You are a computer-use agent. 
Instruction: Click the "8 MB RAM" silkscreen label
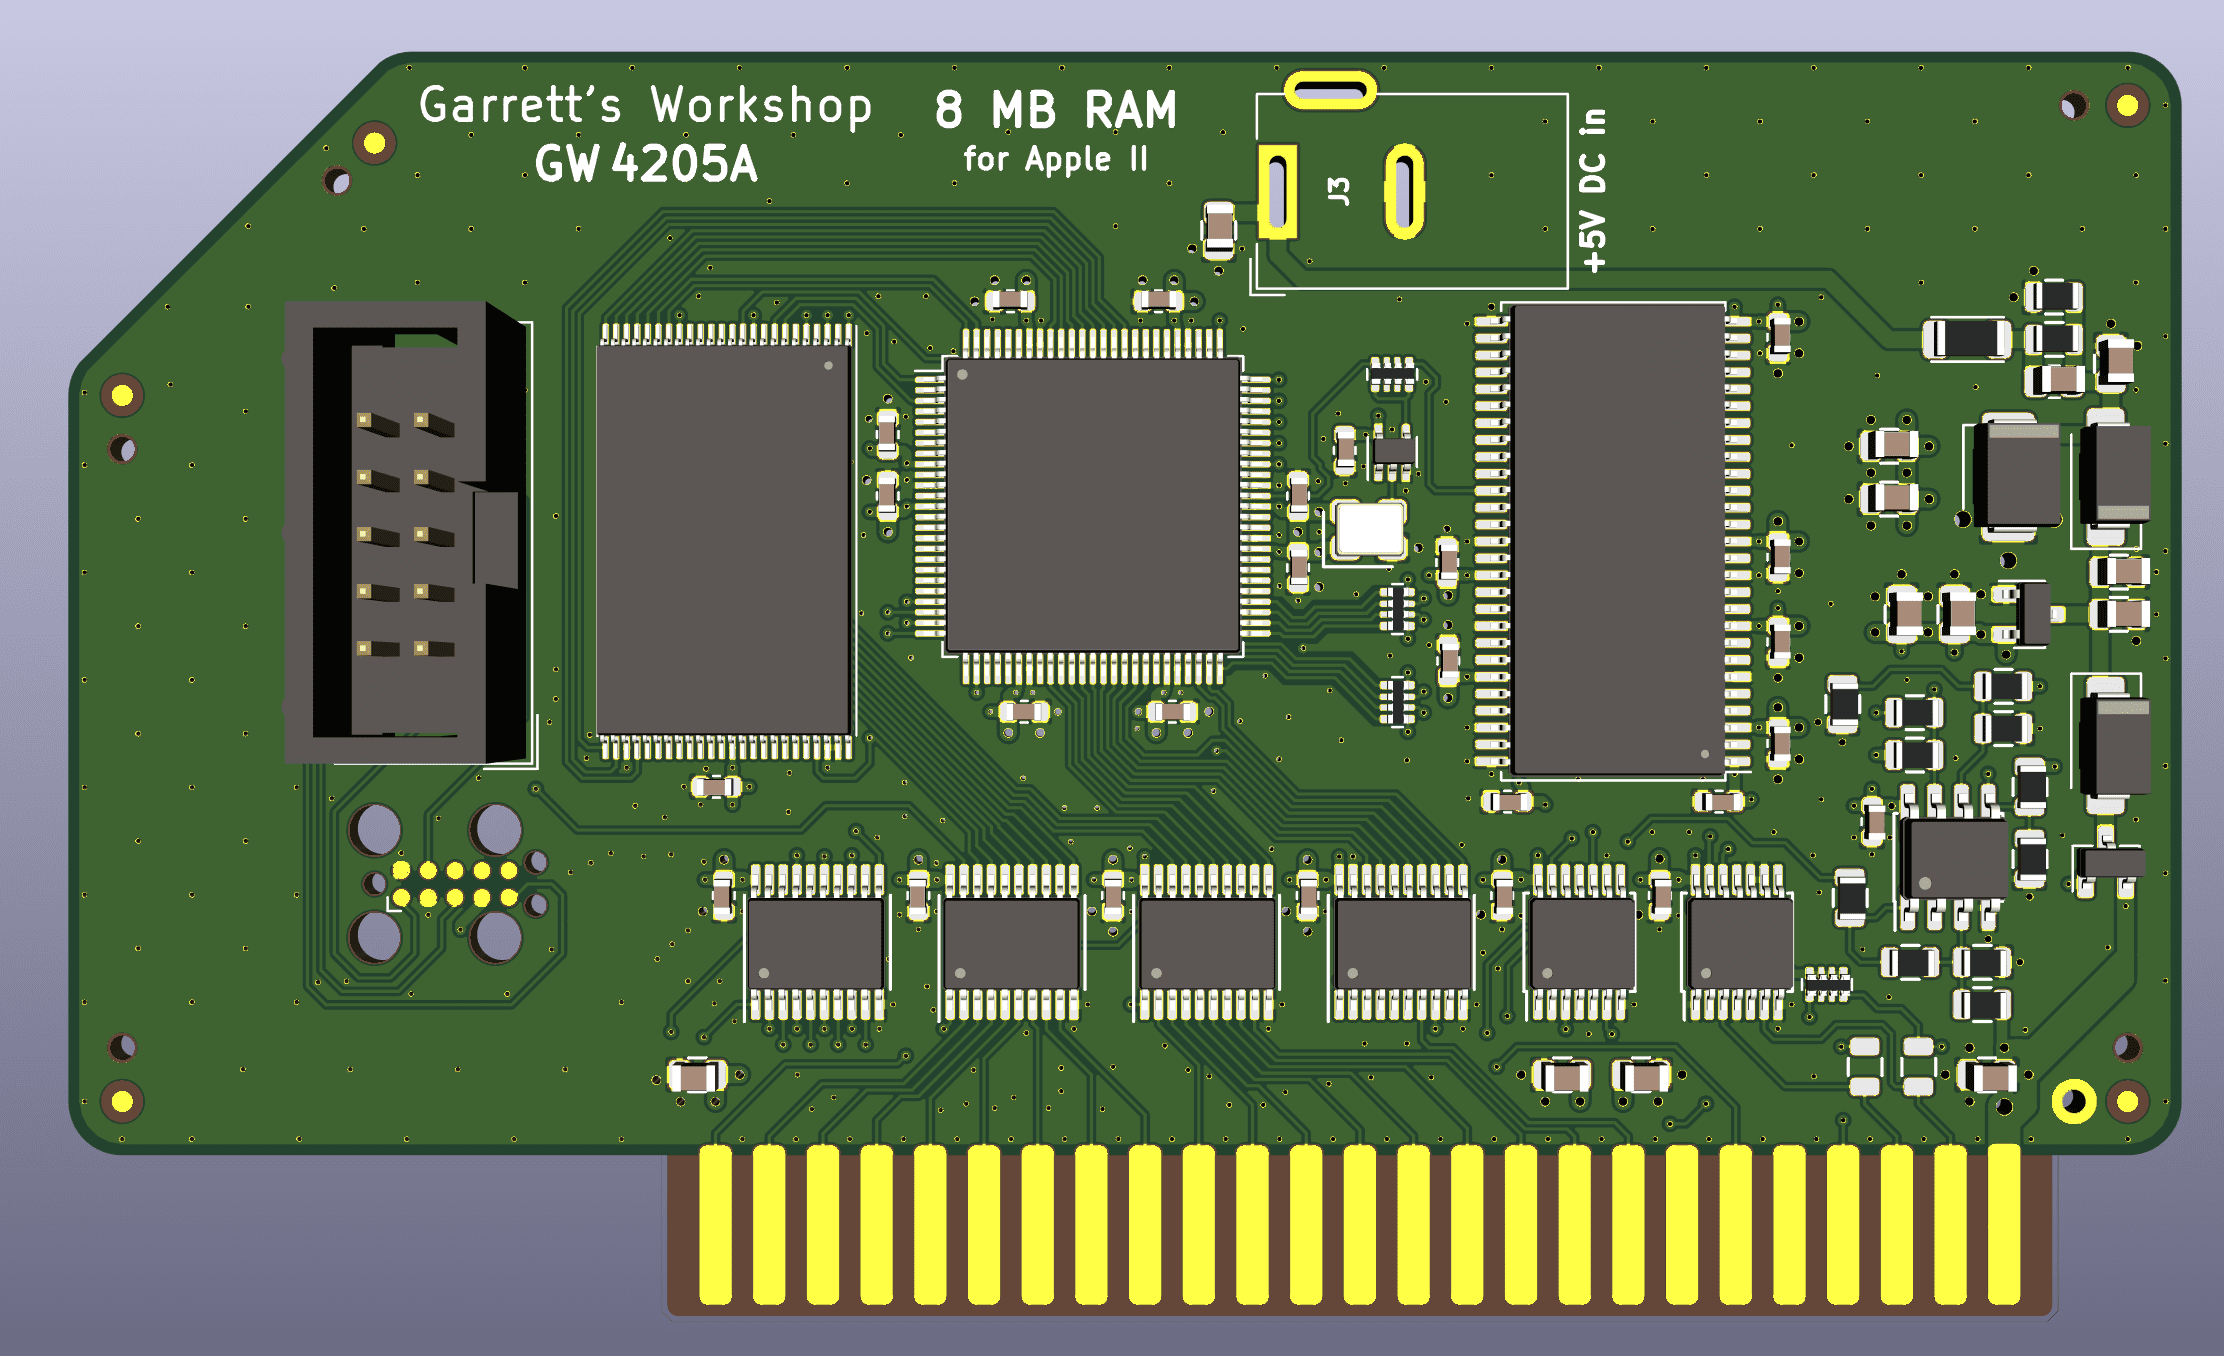1056,110
